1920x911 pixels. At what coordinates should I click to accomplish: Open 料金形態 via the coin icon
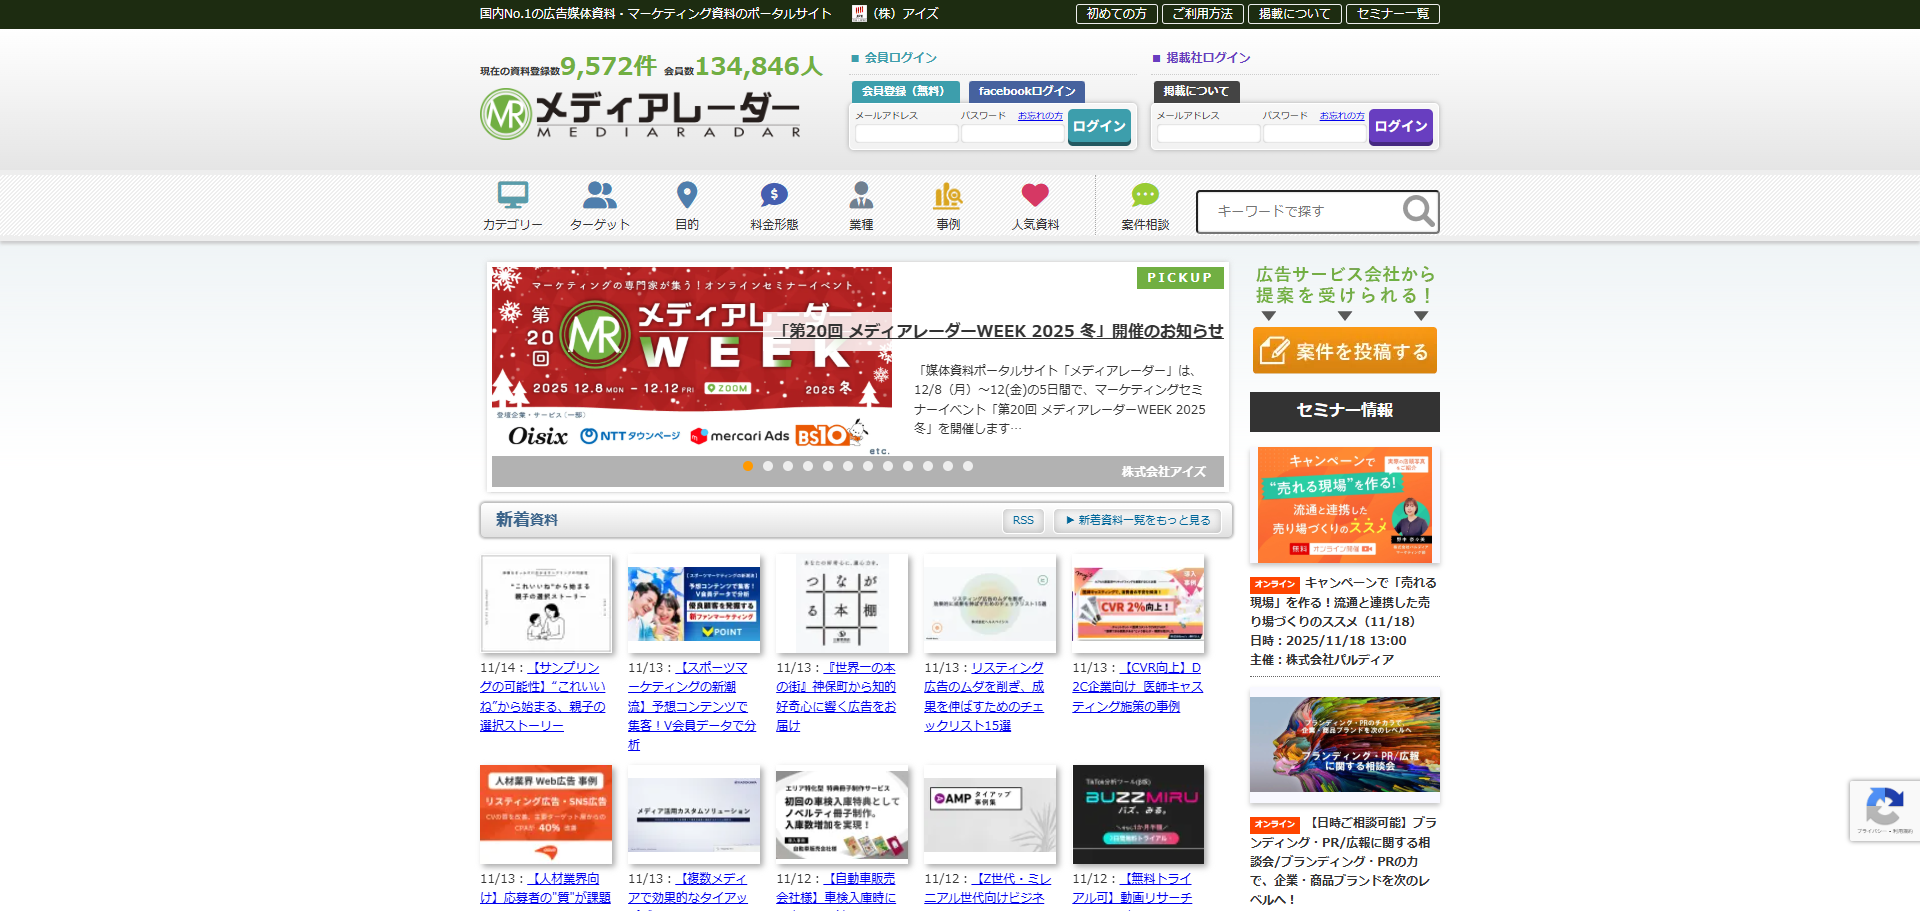pos(773,195)
